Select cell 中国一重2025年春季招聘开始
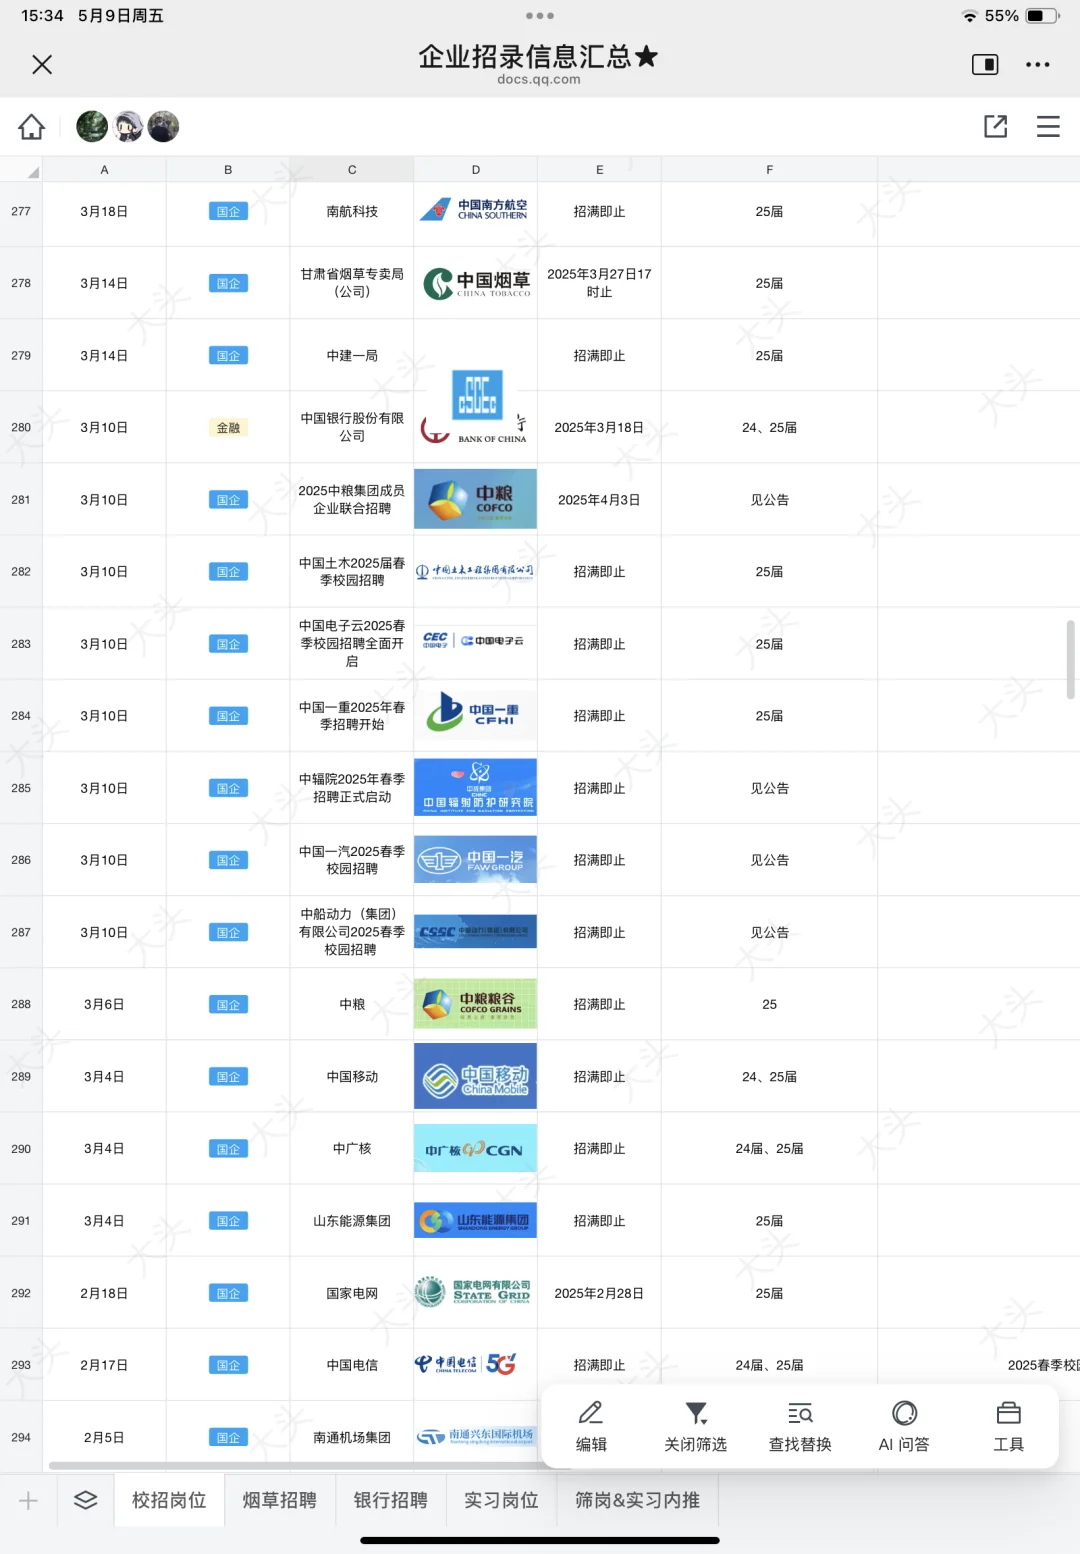 coord(352,715)
